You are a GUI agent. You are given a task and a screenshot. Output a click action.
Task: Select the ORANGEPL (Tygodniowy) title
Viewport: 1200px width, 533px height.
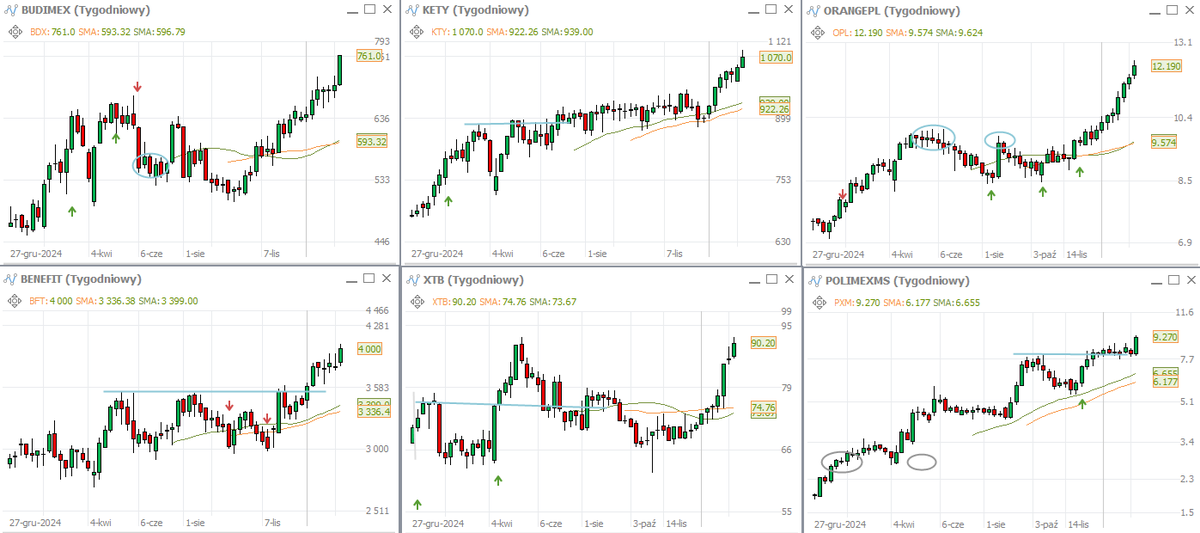coord(892,10)
